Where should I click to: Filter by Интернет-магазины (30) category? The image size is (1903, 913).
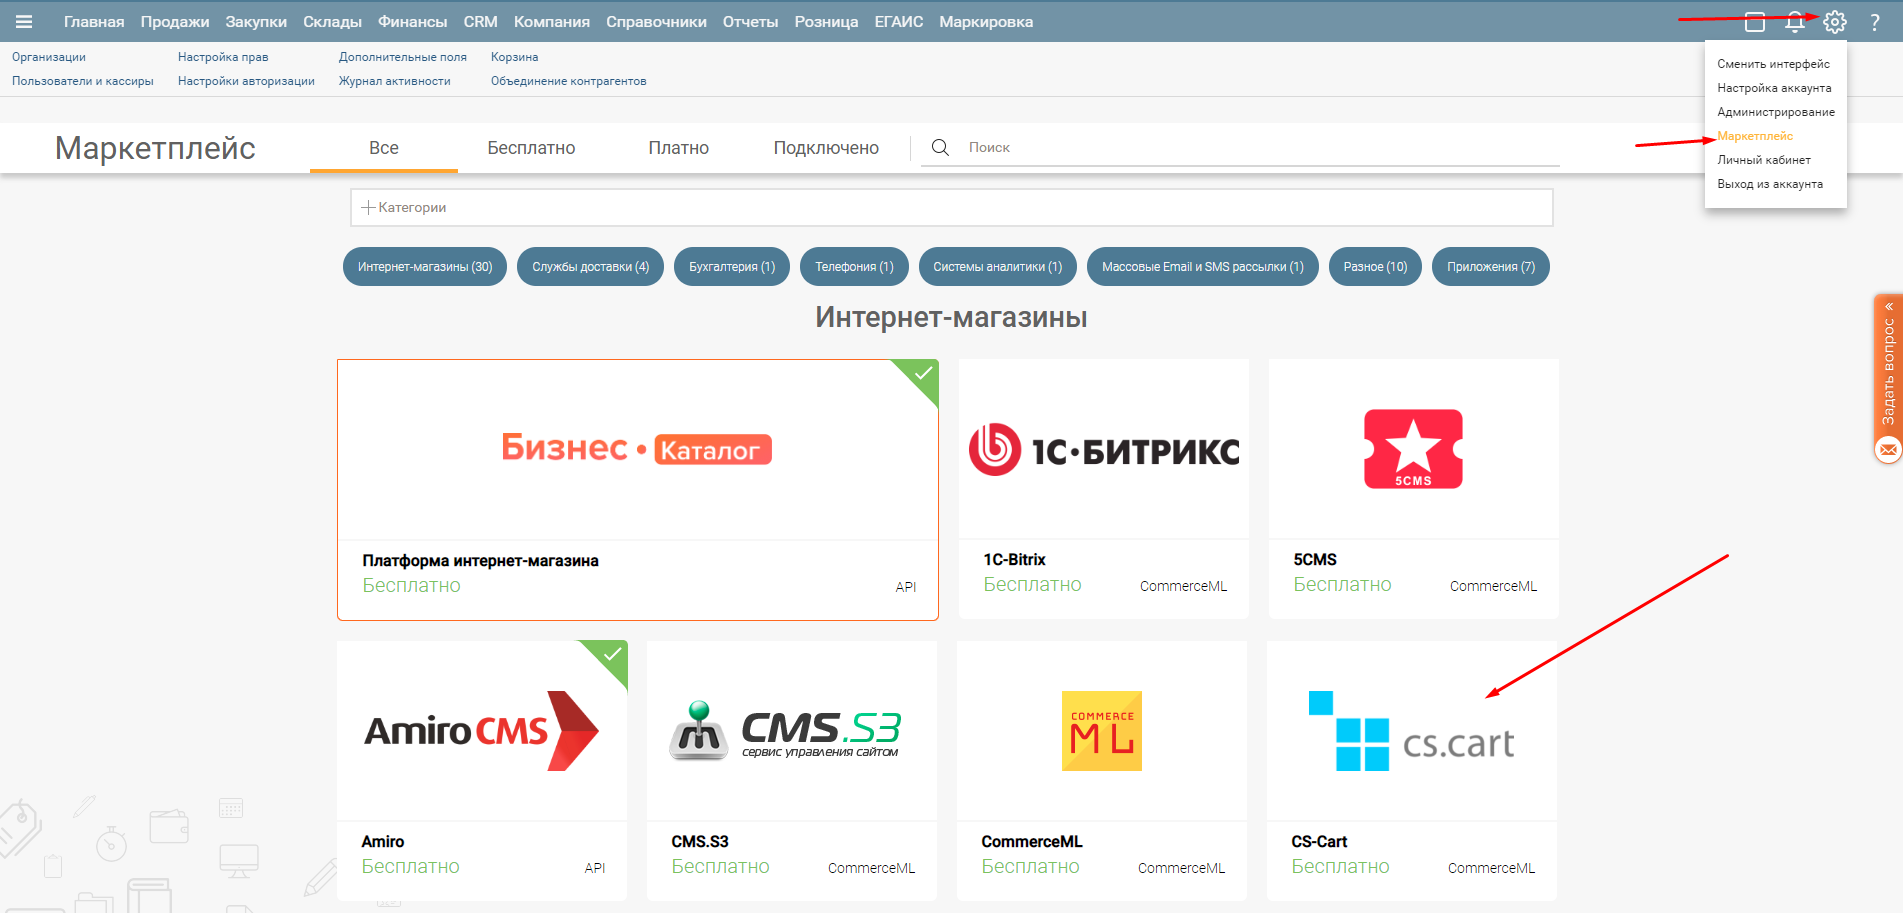coord(425,267)
